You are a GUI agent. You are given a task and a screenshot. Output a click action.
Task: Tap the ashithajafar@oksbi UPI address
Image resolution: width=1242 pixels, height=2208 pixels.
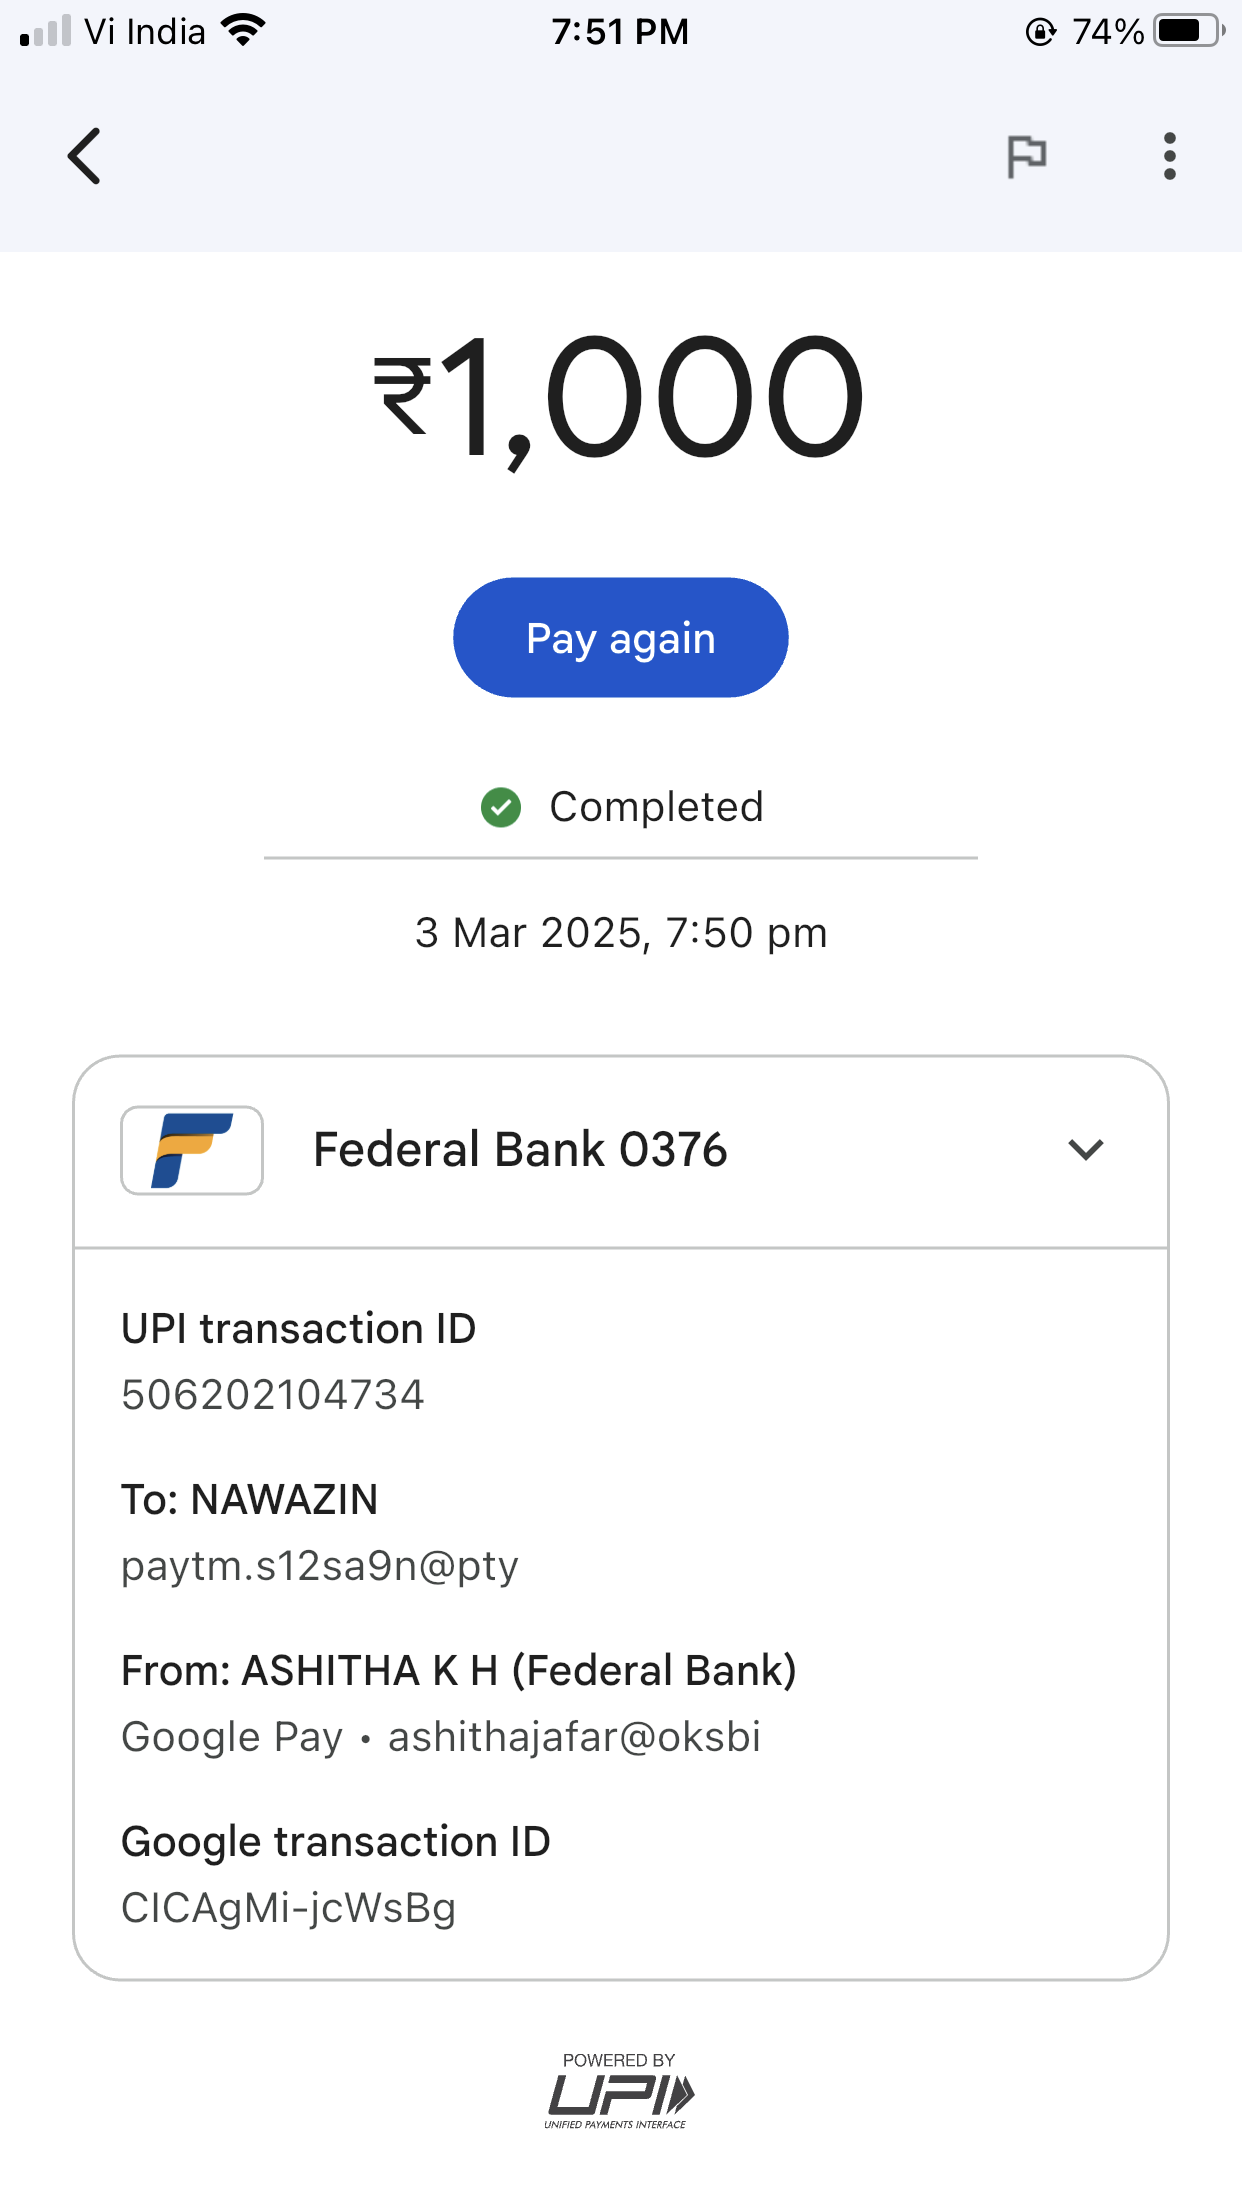pyautogui.click(x=574, y=1737)
